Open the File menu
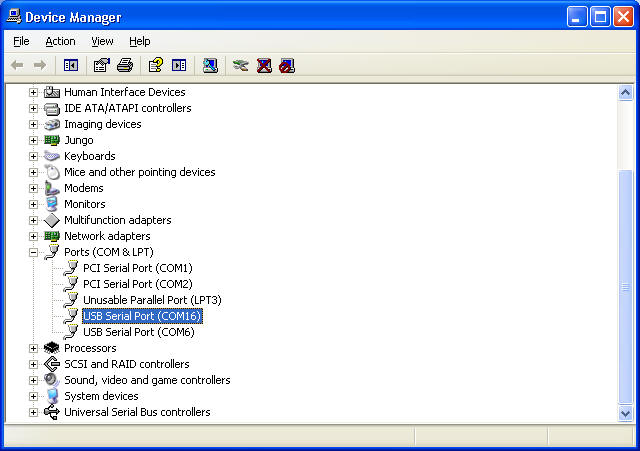This screenshot has width=640, height=451. click(x=21, y=41)
